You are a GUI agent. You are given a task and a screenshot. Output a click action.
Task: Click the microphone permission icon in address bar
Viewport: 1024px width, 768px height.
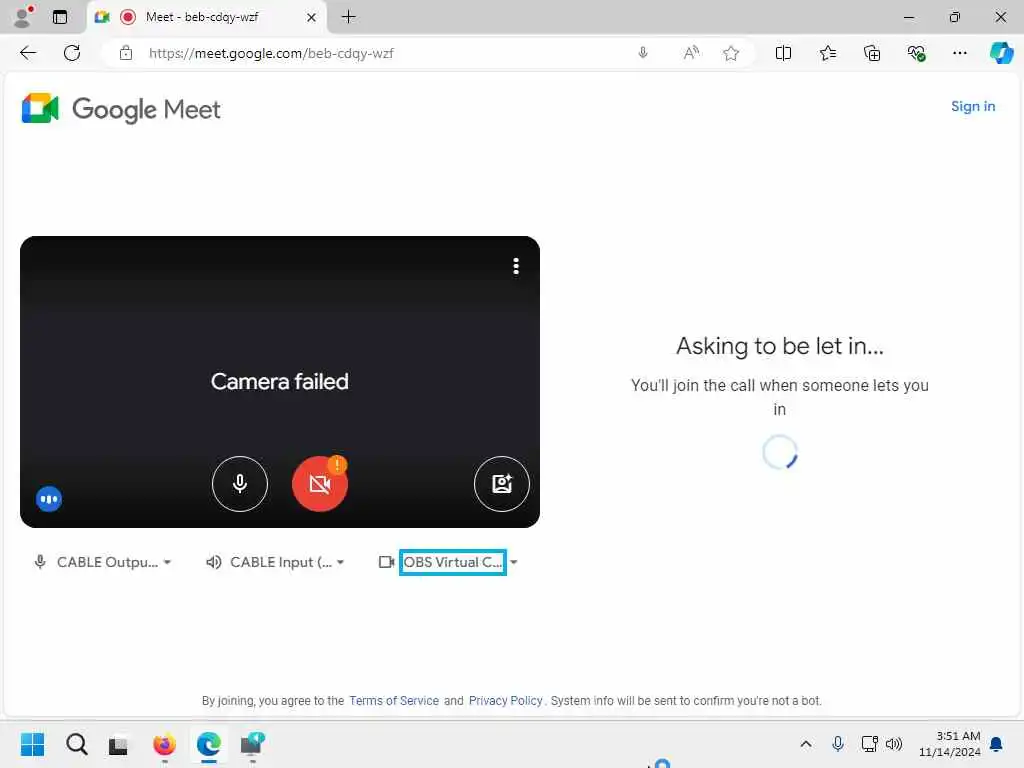643,53
